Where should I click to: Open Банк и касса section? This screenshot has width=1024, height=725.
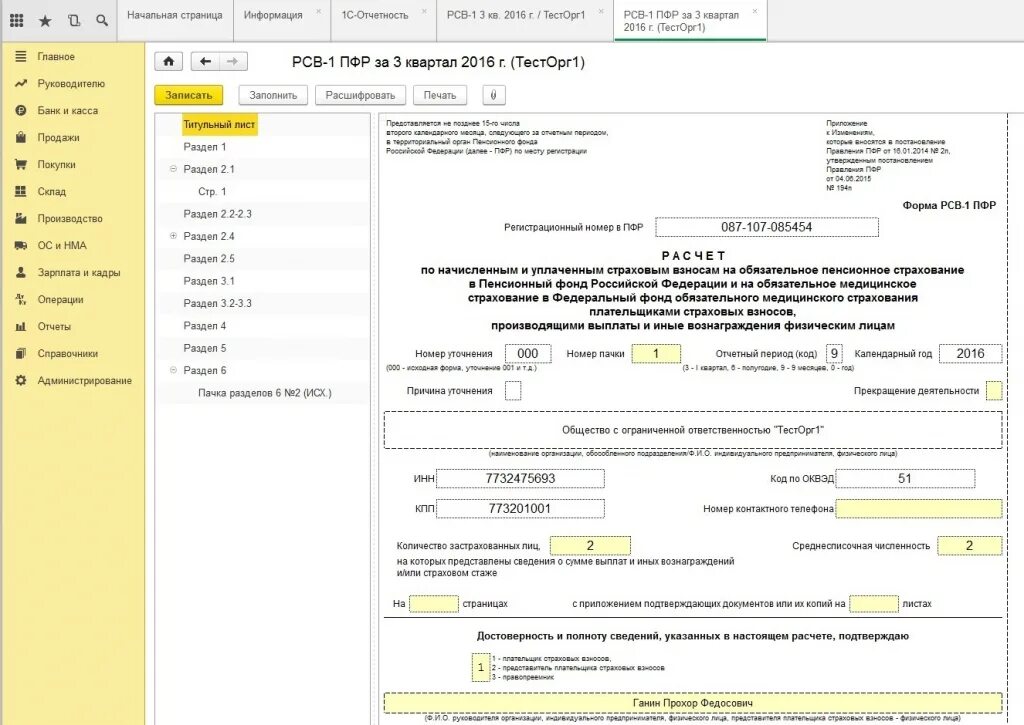point(67,110)
